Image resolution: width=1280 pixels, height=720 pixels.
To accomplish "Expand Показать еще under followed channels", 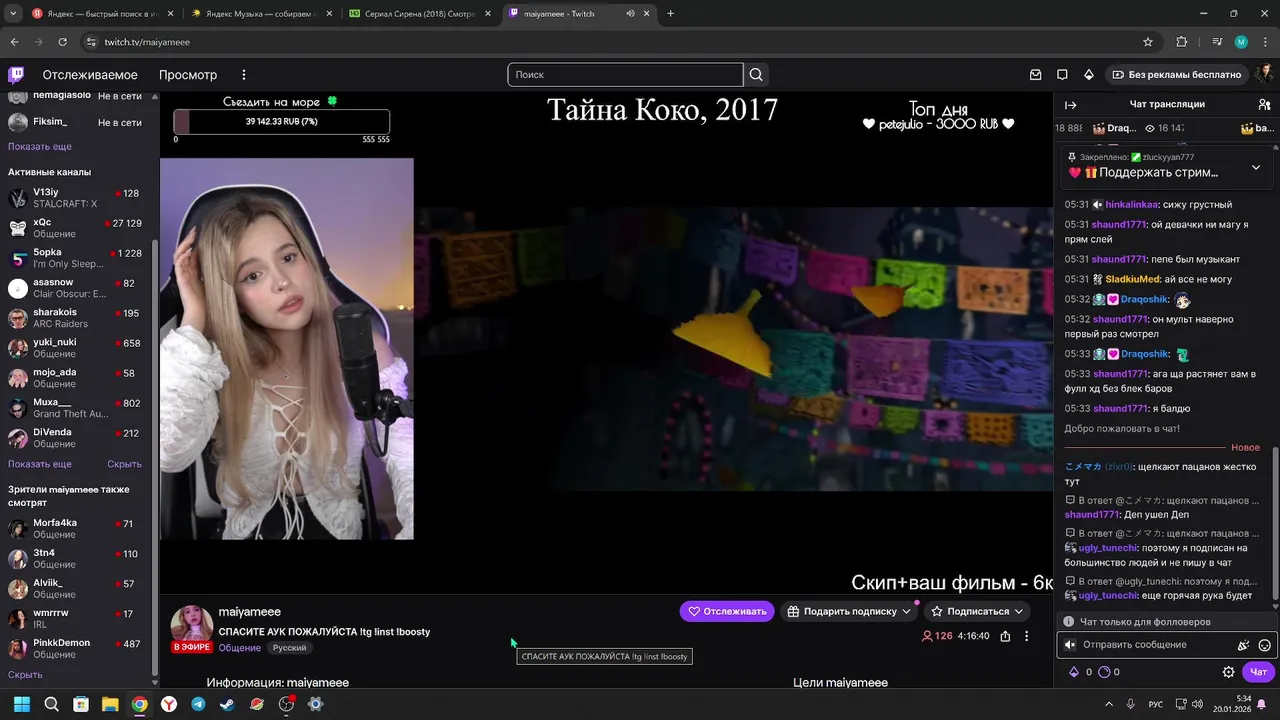I will point(40,146).
